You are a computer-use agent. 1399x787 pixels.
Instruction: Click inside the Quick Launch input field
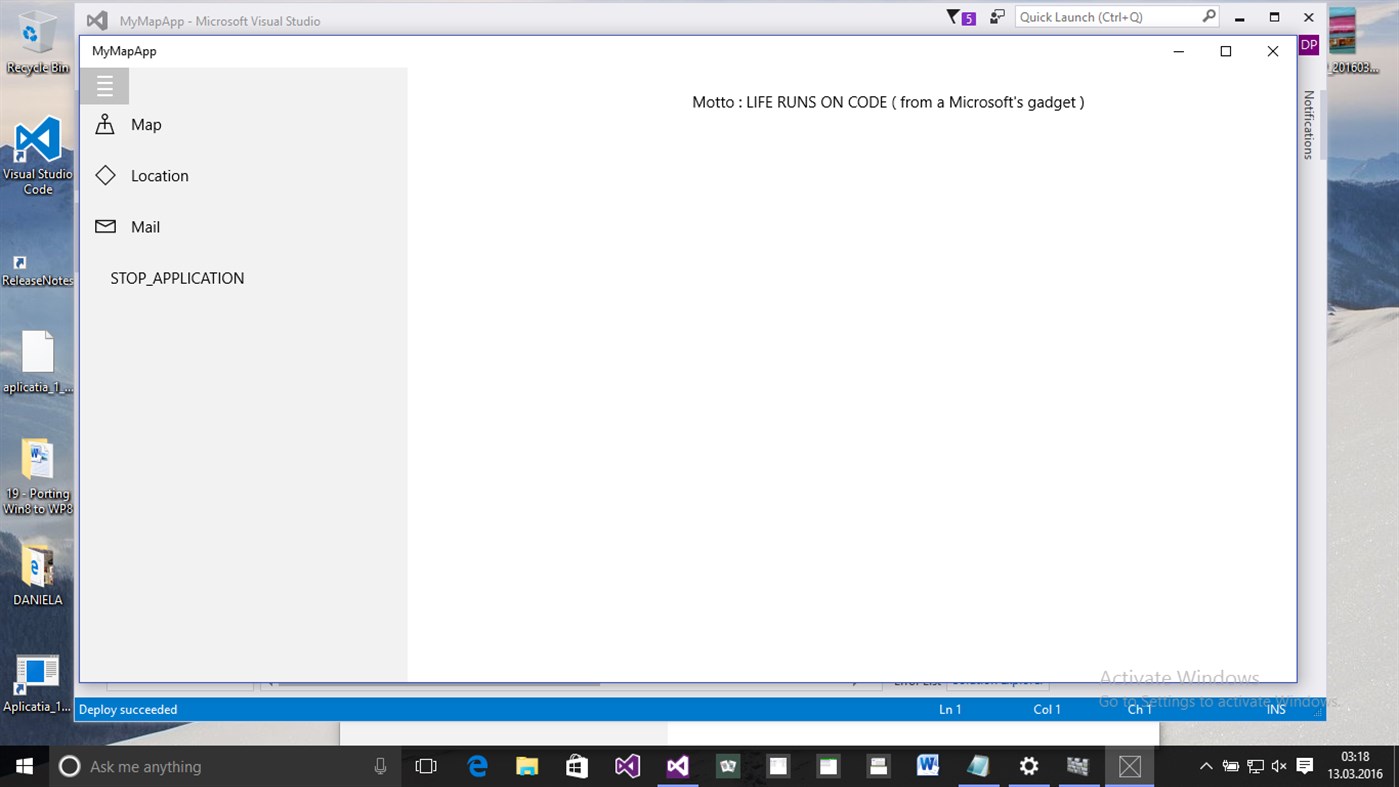click(x=1100, y=16)
